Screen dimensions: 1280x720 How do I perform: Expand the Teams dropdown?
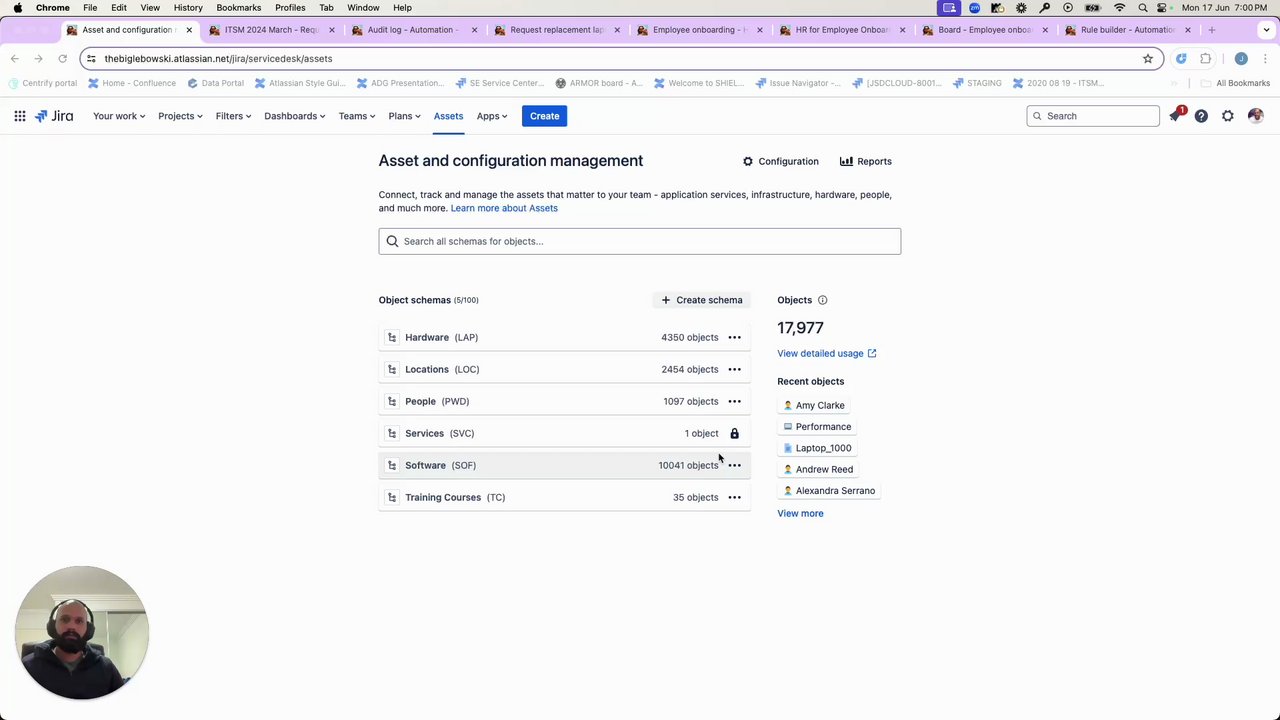coord(357,116)
